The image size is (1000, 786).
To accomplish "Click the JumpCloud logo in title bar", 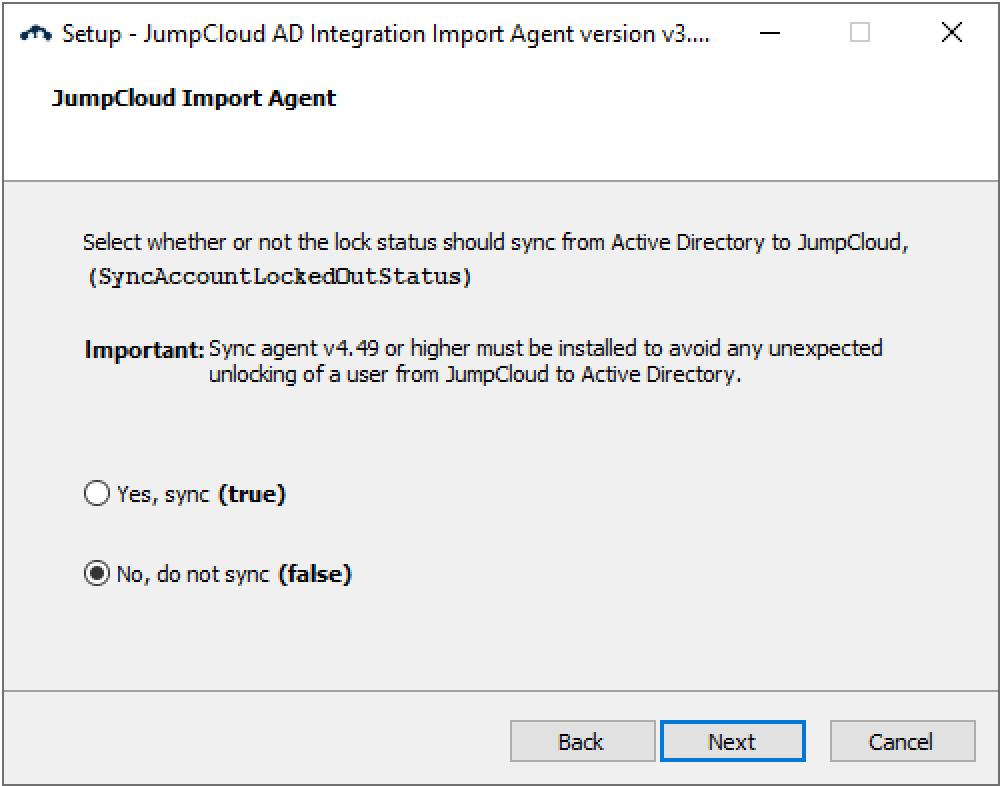I will [36, 33].
